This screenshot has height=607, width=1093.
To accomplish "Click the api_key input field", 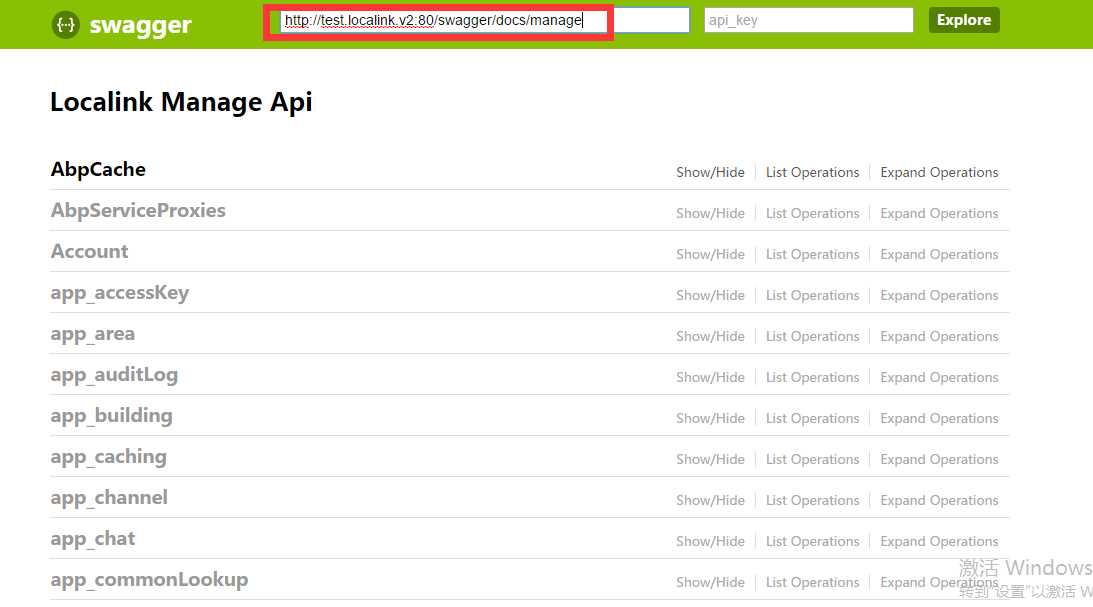I will tap(809, 20).
